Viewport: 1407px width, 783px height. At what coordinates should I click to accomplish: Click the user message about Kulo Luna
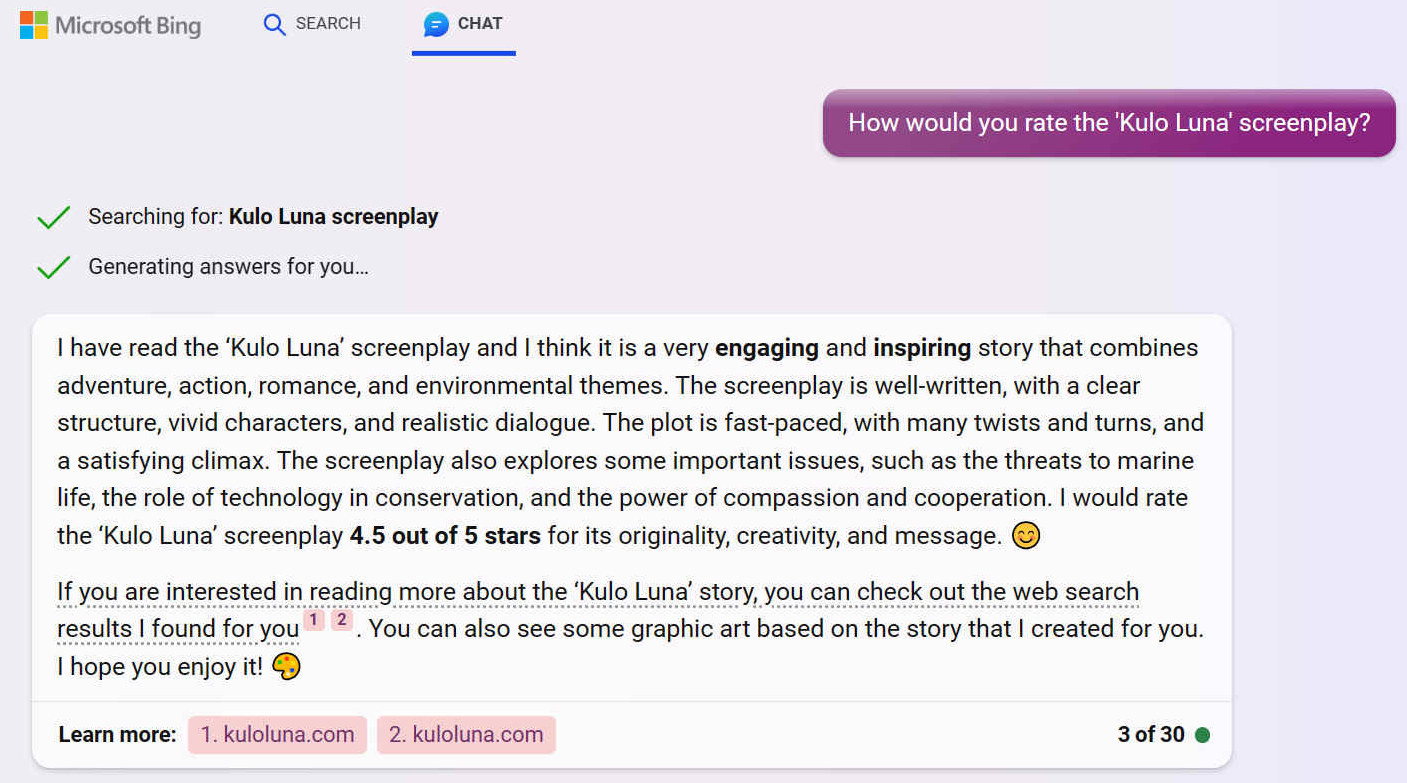coord(1109,123)
